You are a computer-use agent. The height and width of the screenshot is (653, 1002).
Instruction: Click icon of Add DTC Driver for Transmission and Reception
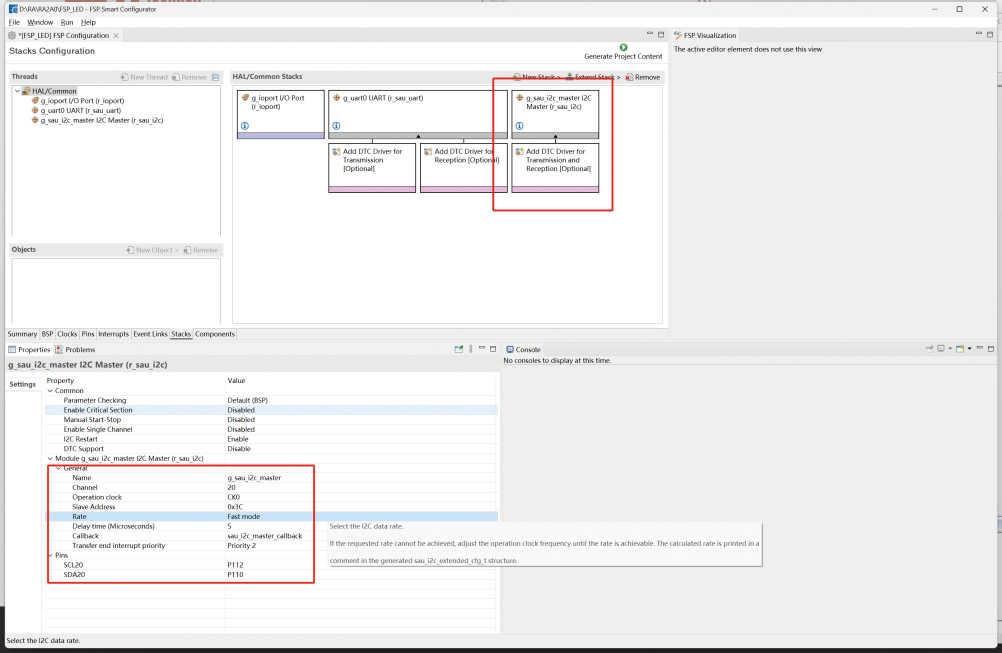coord(520,152)
